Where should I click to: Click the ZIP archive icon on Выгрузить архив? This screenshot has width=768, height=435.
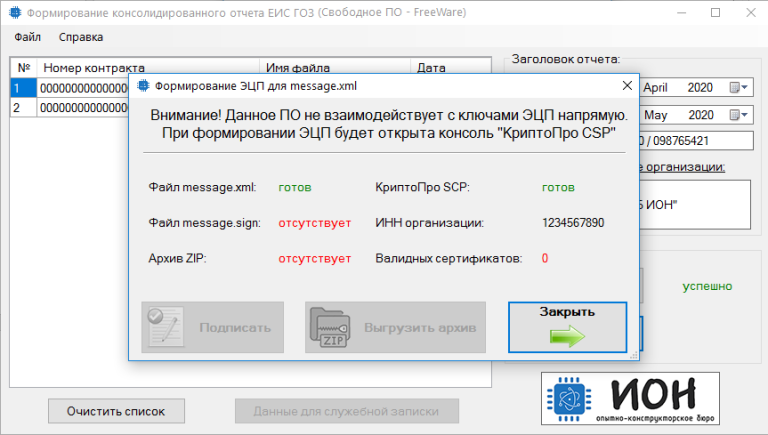click(330, 327)
